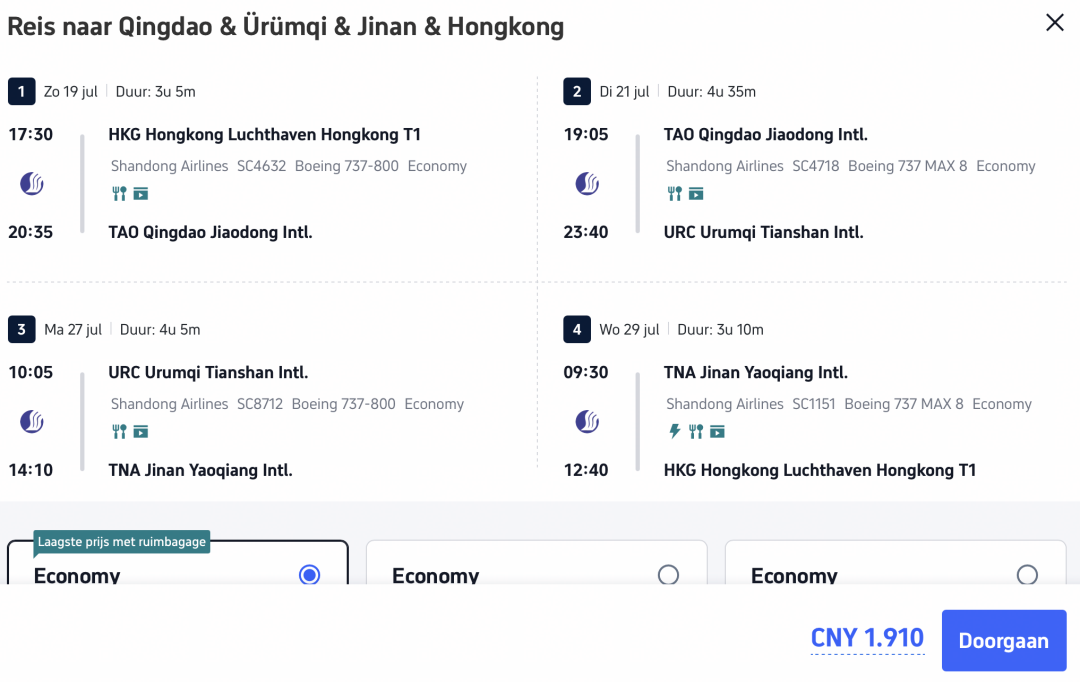This screenshot has height=682, width=1080.
Task: Click arrival 'HKG Hongkong Luchthaven Hongkong T1' in segment 4
Action: point(820,470)
